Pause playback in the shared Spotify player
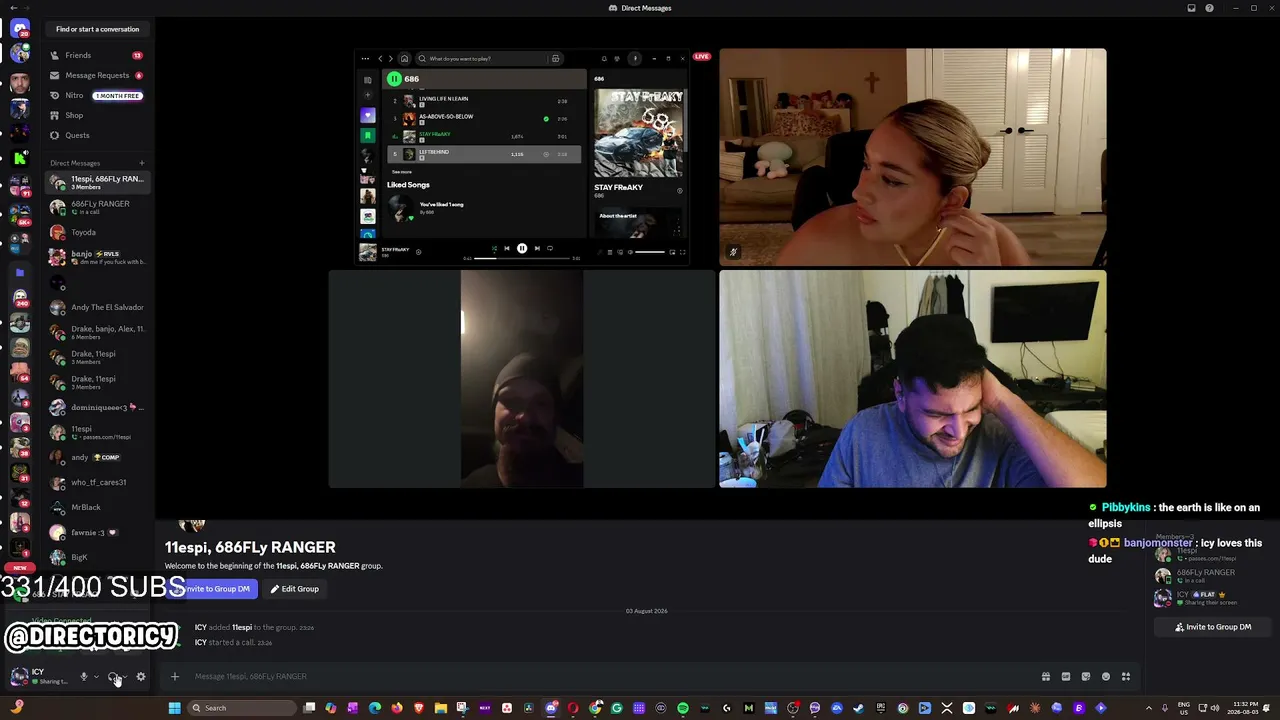1280x720 pixels. [x=522, y=248]
